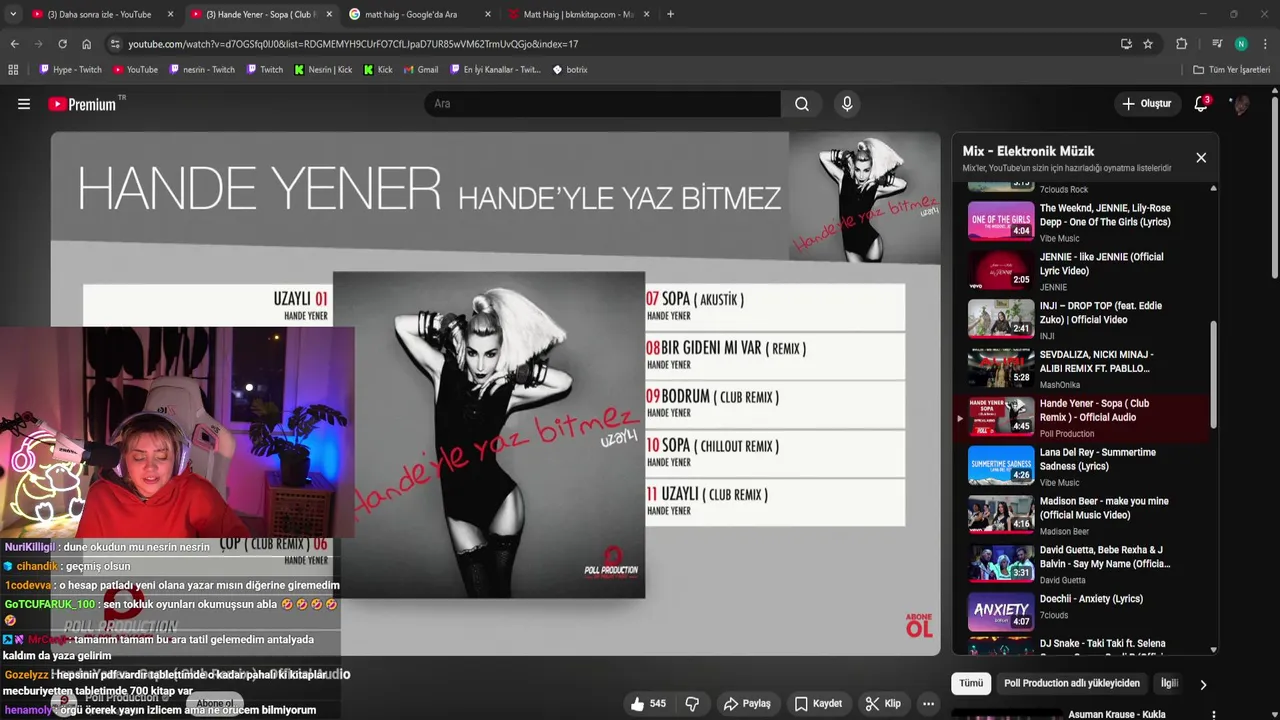
Task: Open the extensions puzzle icon
Action: (1181, 44)
